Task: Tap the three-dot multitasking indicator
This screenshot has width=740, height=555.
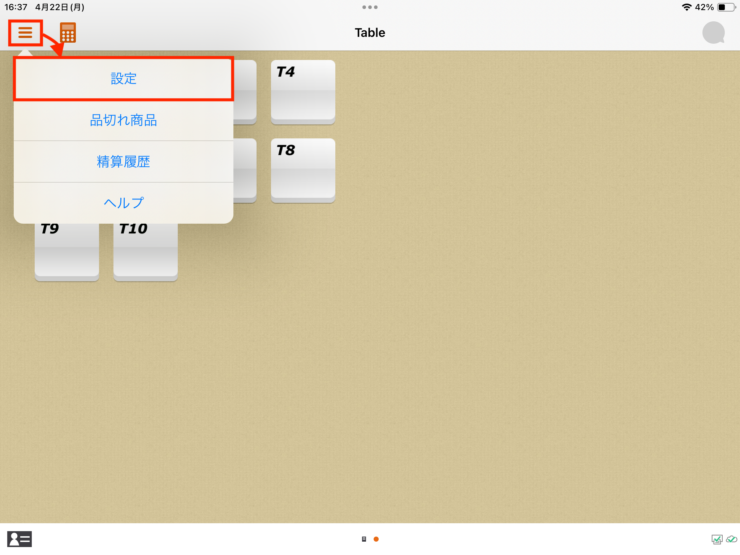Action: 370,7
